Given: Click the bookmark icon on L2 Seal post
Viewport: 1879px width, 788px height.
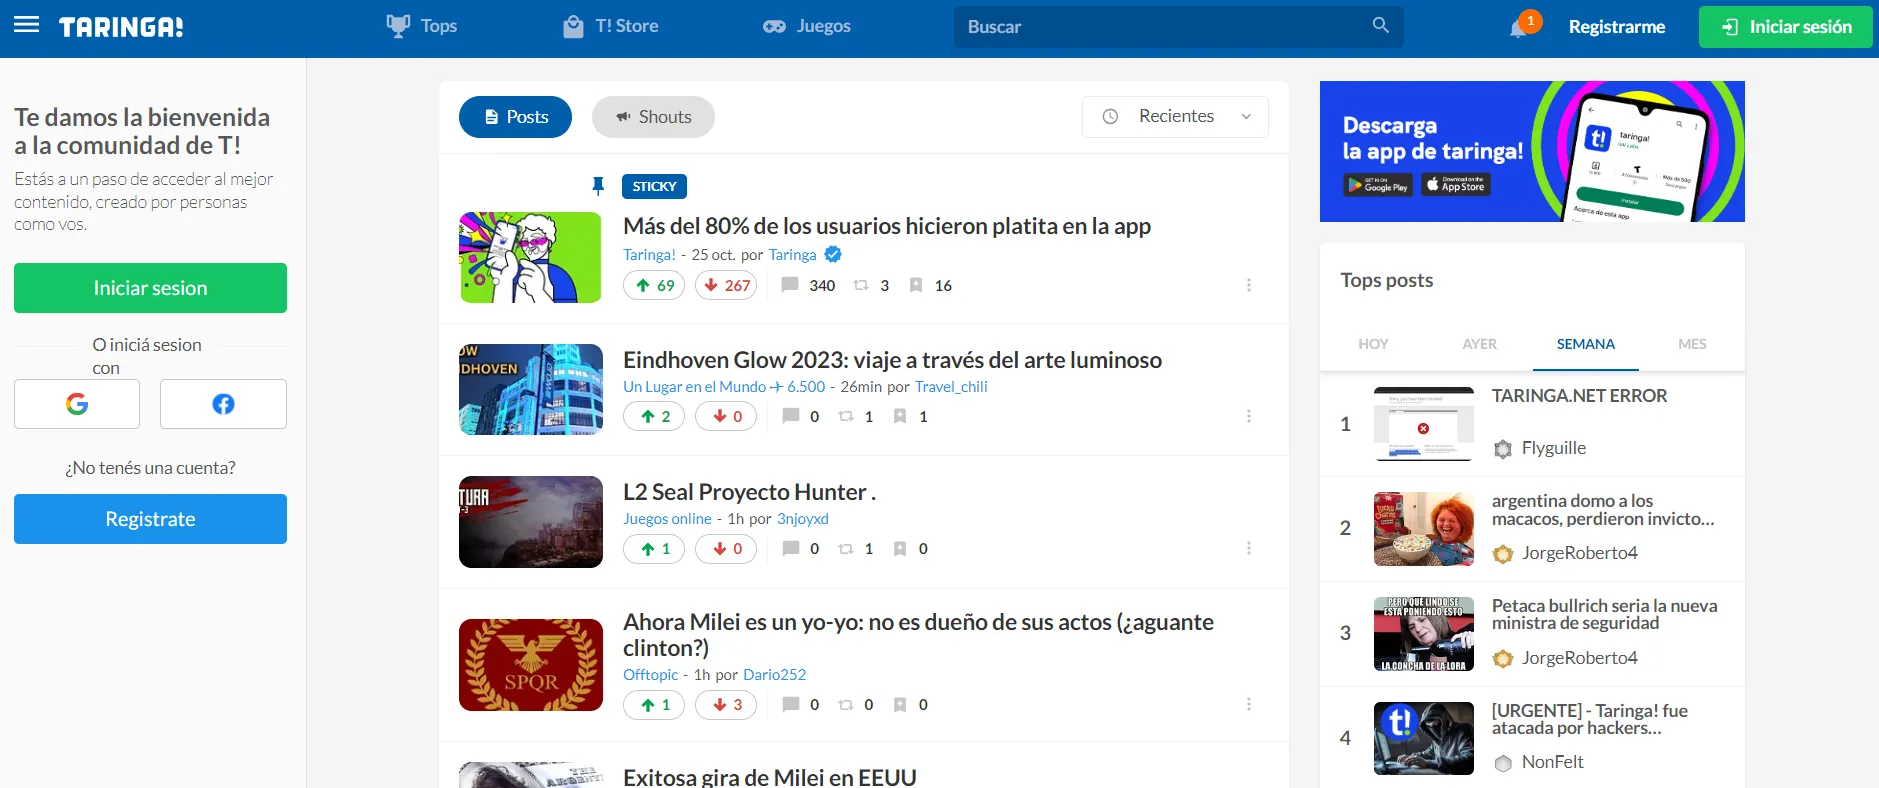Looking at the screenshot, I should pos(899,549).
